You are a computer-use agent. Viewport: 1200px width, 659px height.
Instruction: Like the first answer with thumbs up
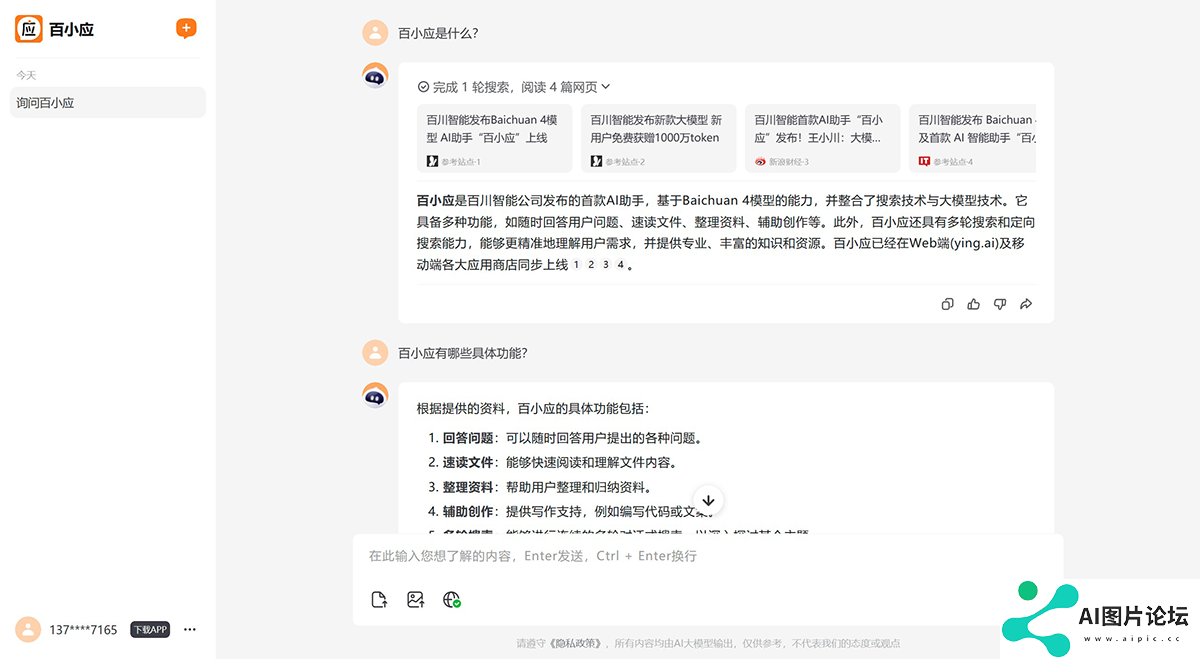coord(974,304)
